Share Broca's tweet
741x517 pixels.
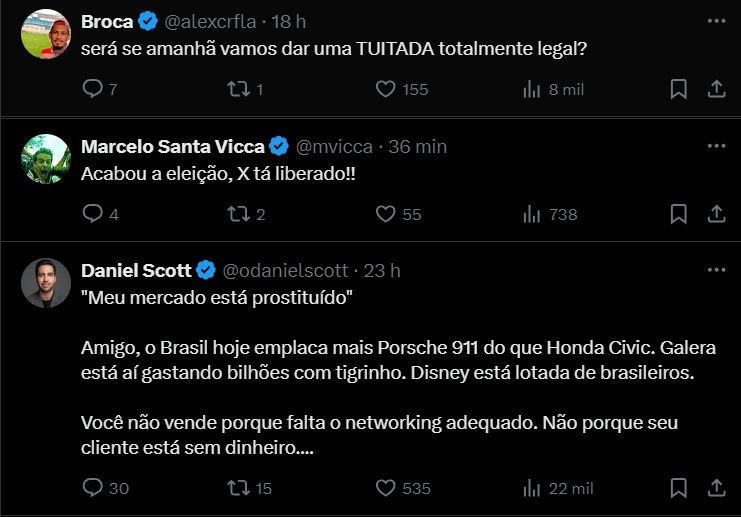(x=716, y=89)
